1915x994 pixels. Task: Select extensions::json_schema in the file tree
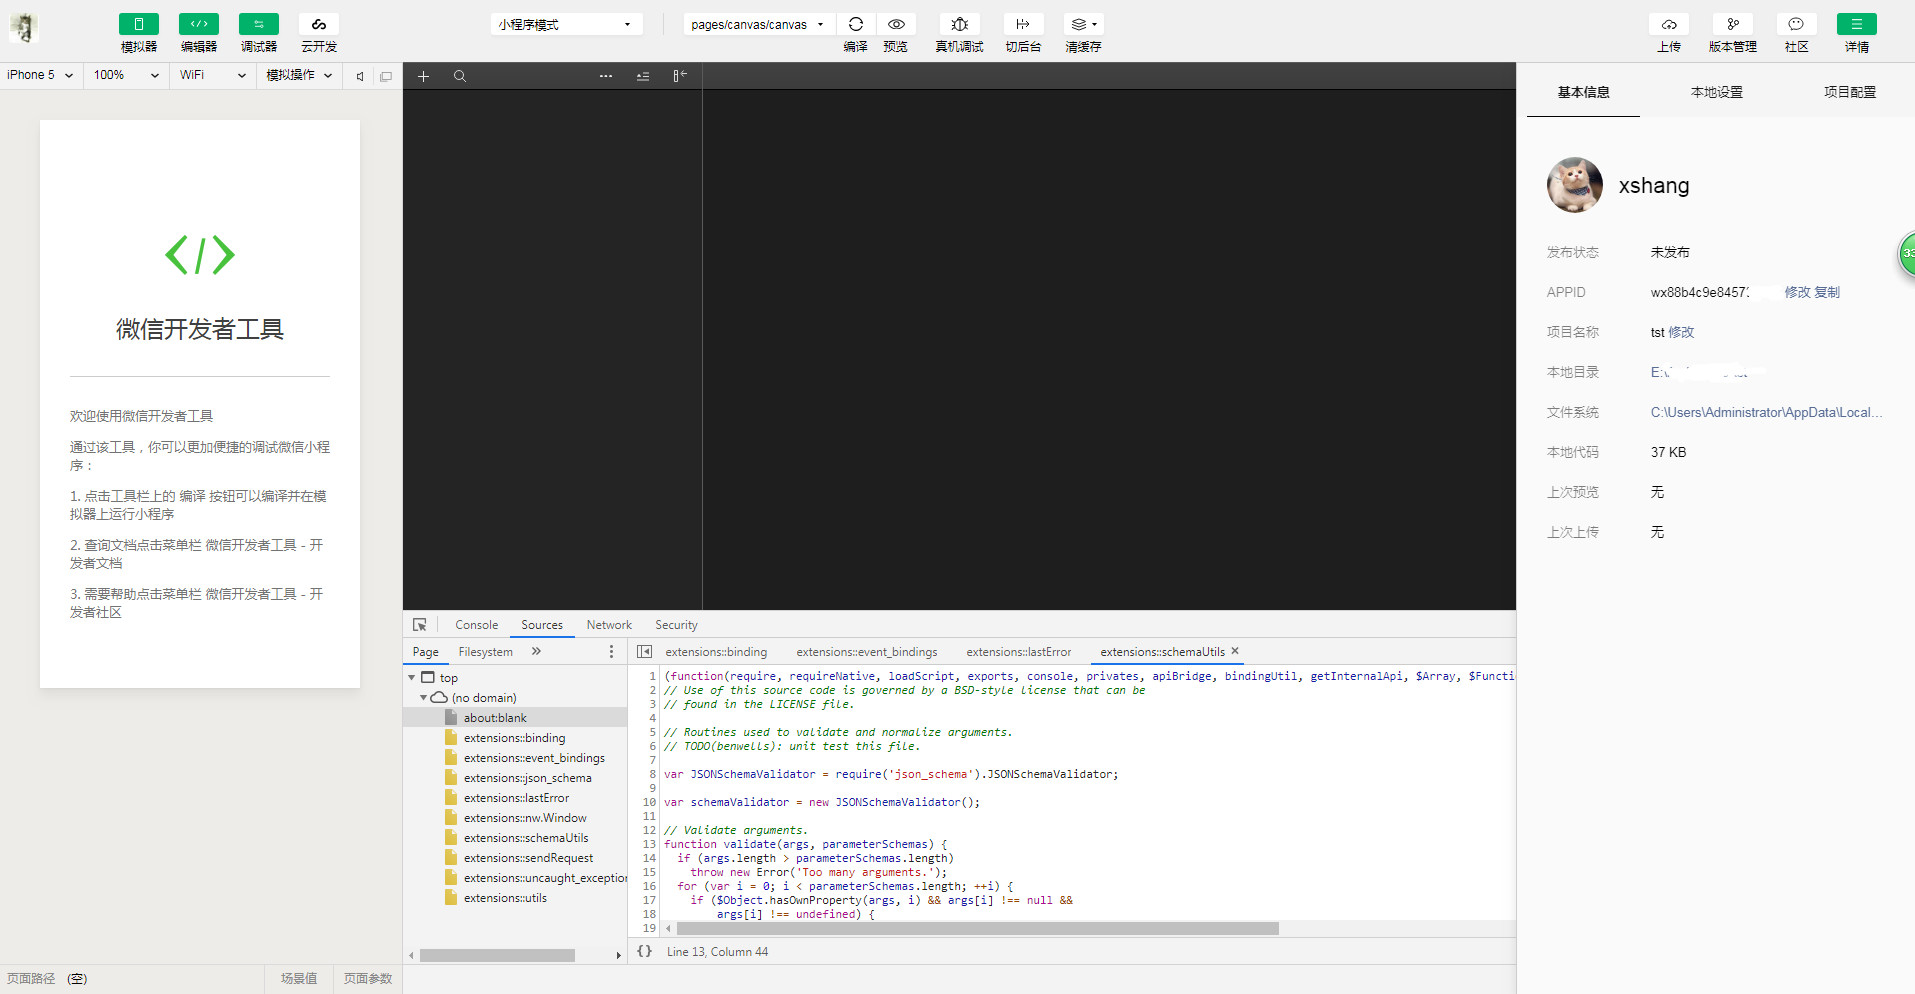pyautogui.click(x=527, y=778)
